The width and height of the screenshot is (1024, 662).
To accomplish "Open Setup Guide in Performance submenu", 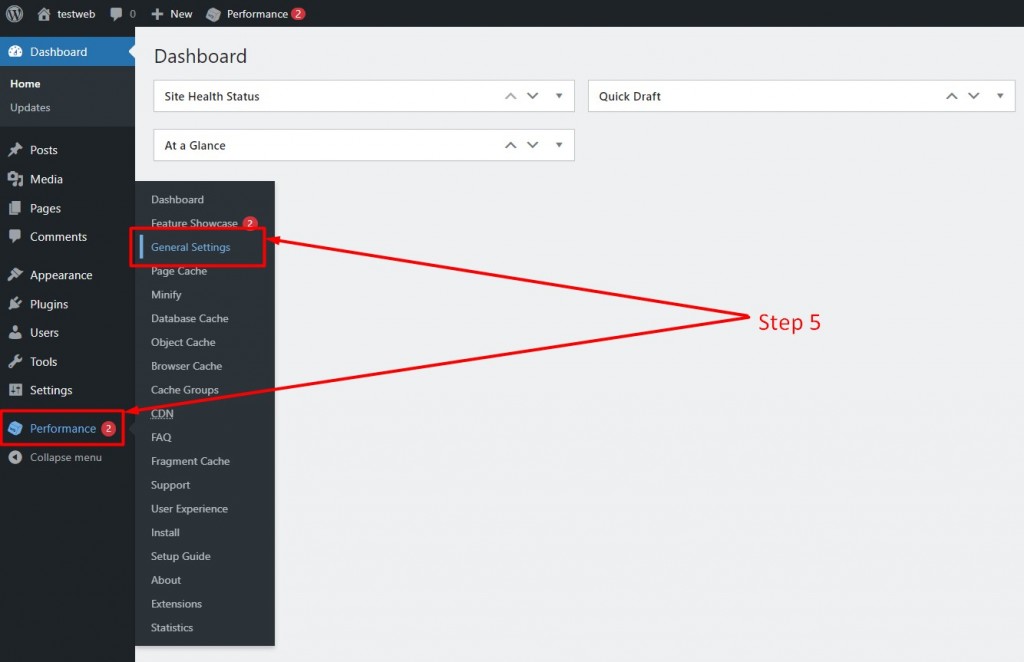I will click(180, 556).
